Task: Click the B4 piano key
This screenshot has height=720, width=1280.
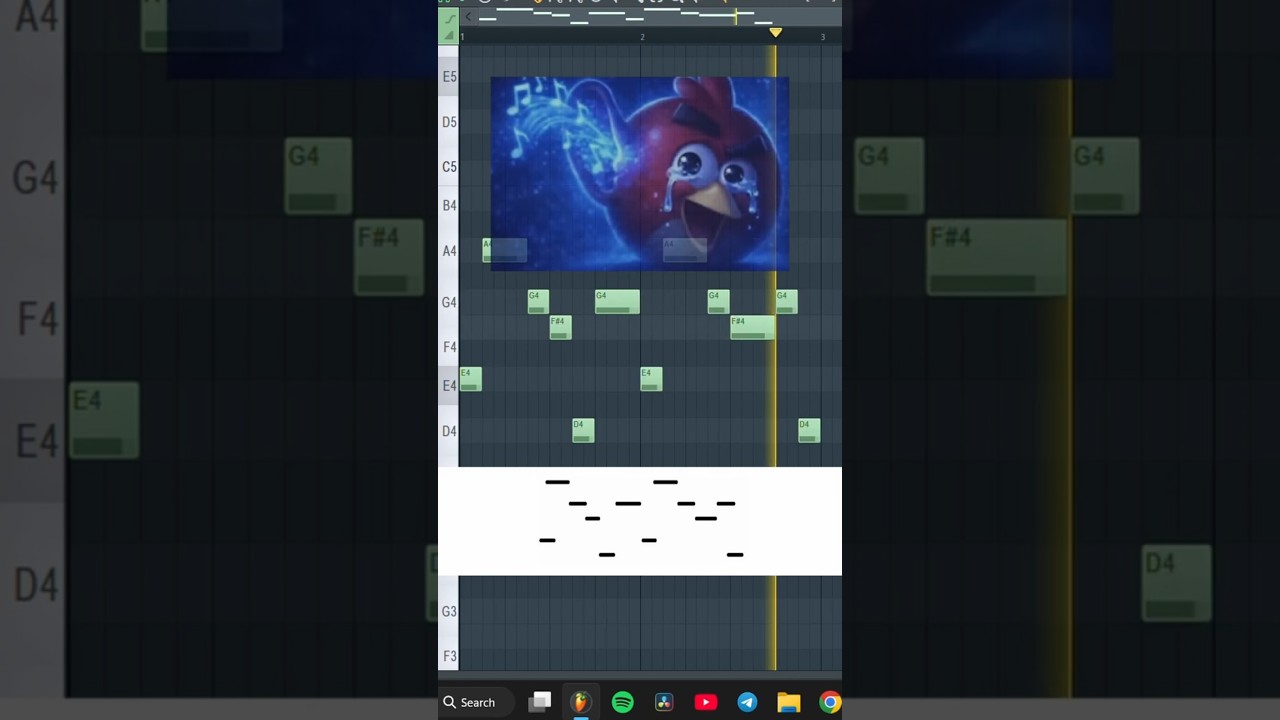Action: [x=449, y=205]
